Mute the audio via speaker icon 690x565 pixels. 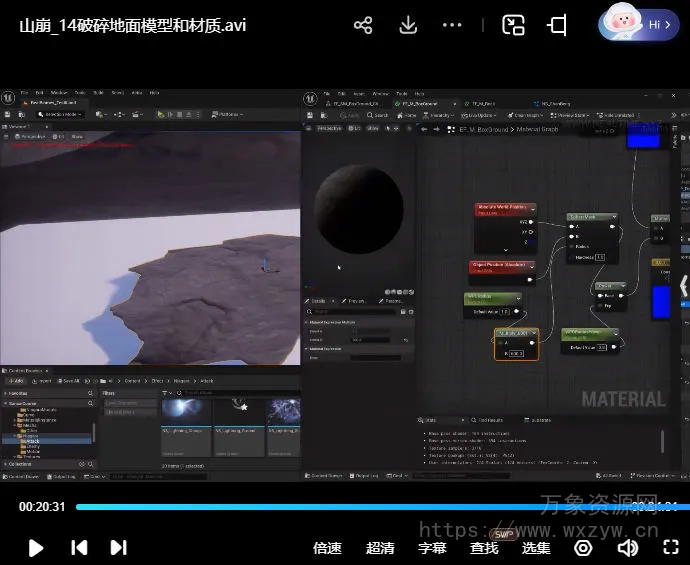628,547
